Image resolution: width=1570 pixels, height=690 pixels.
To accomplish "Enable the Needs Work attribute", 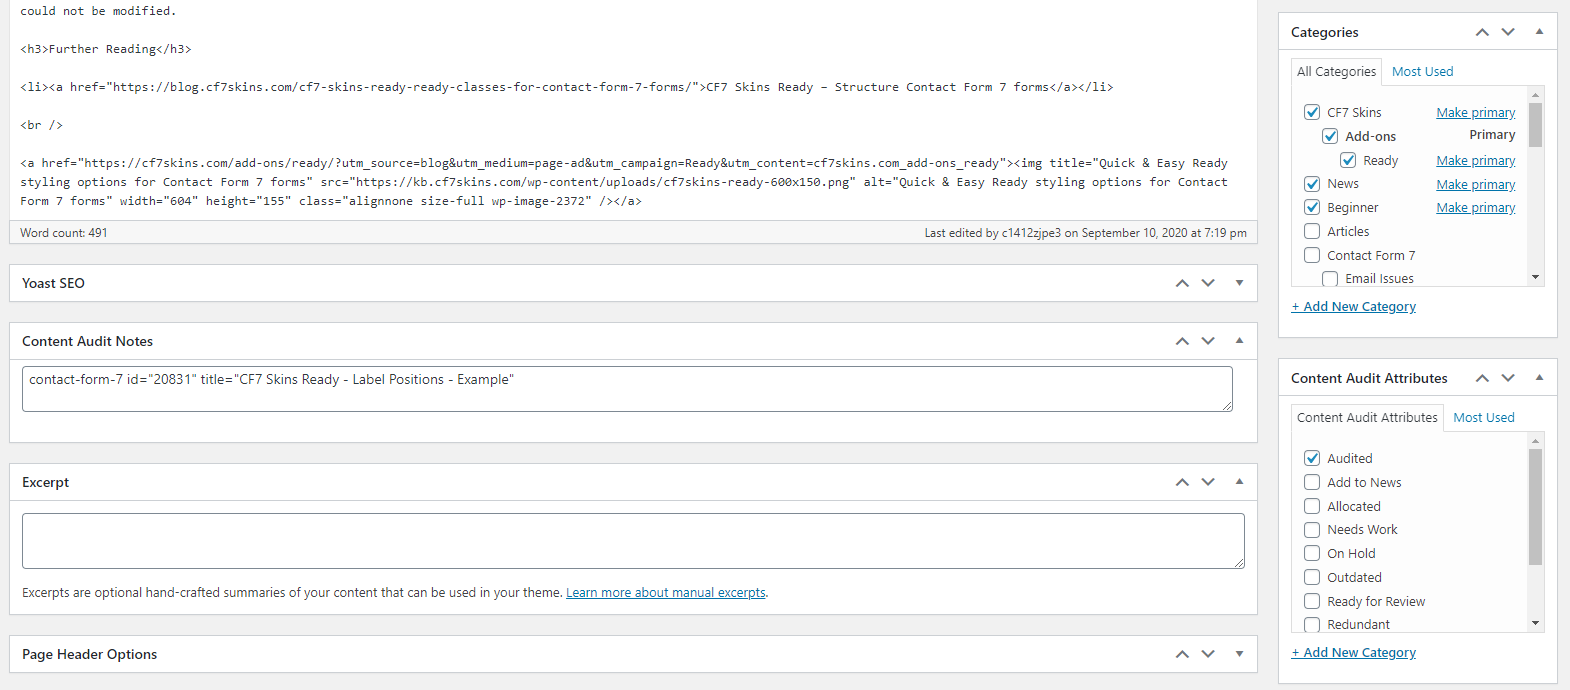I will click(x=1312, y=530).
